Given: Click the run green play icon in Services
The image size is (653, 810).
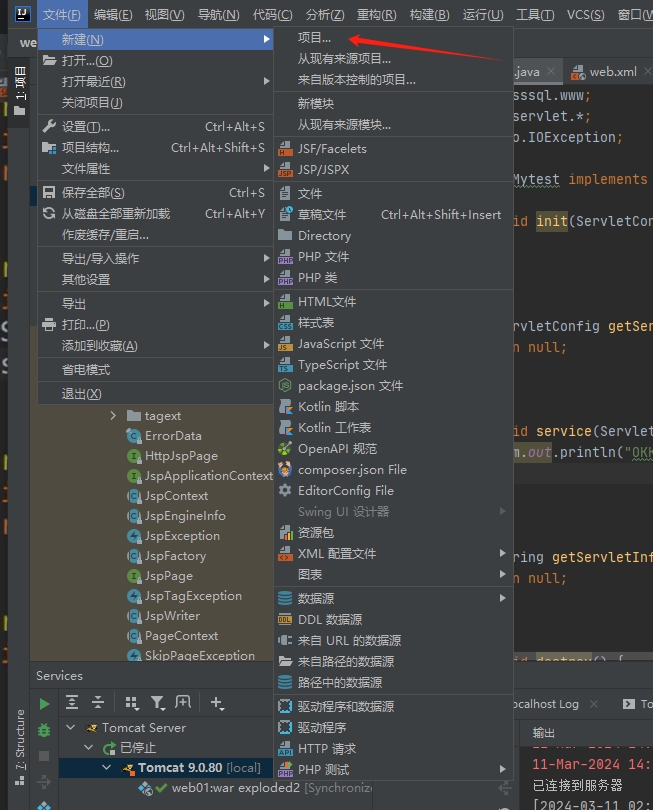Looking at the screenshot, I should (44, 704).
